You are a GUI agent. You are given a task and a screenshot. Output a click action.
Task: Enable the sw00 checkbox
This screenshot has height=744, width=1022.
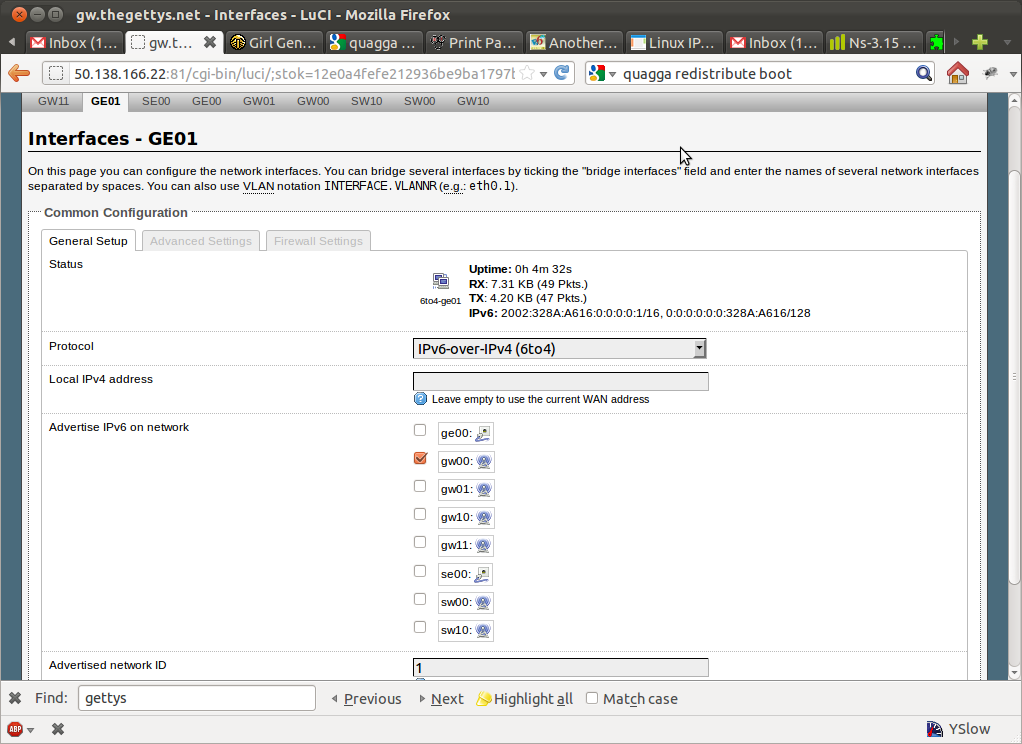pos(420,599)
